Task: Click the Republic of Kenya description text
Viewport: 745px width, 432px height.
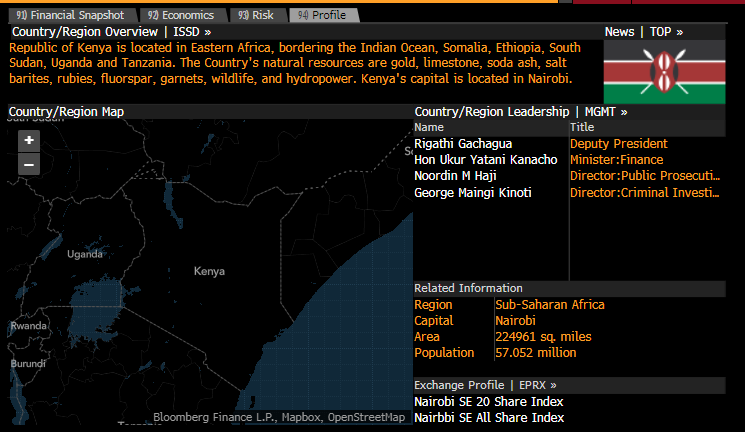Action: click(x=295, y=63)
